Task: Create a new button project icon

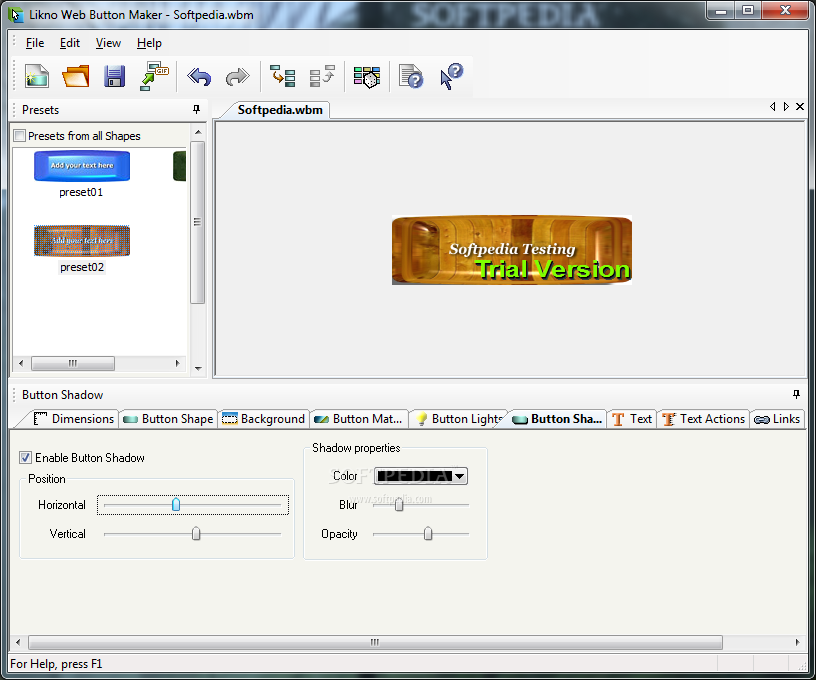Action: point(37,76)
